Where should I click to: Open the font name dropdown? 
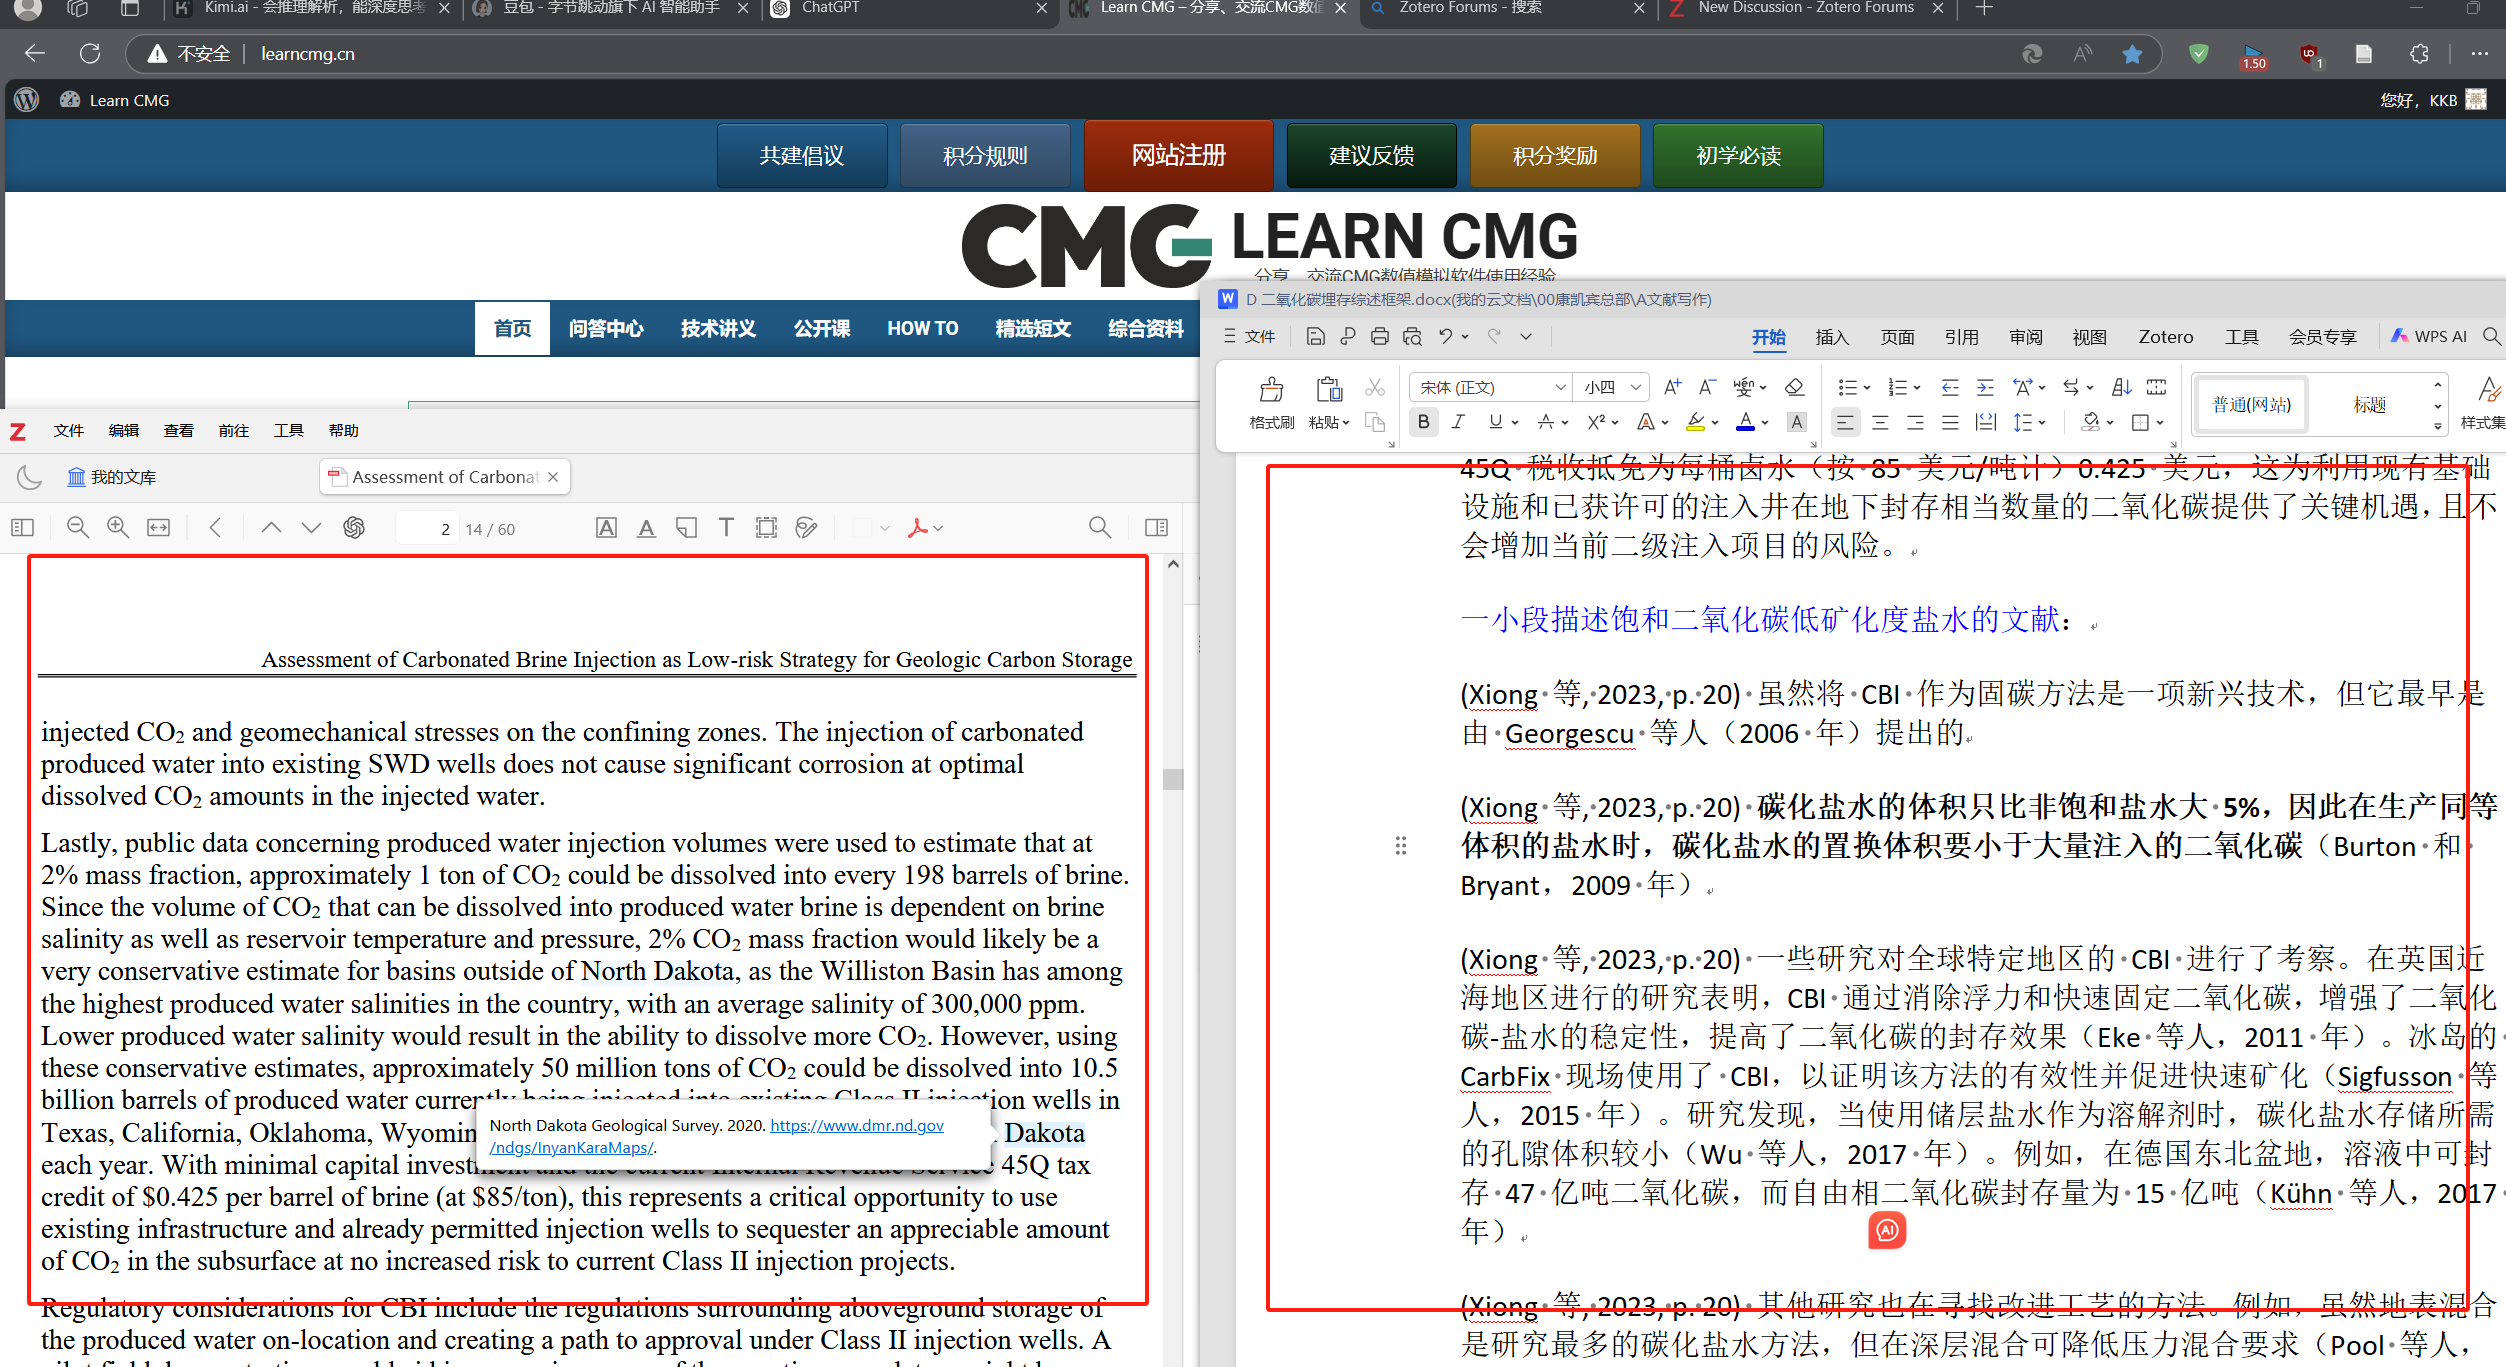pyautogui.click(x=1559, y=387)
